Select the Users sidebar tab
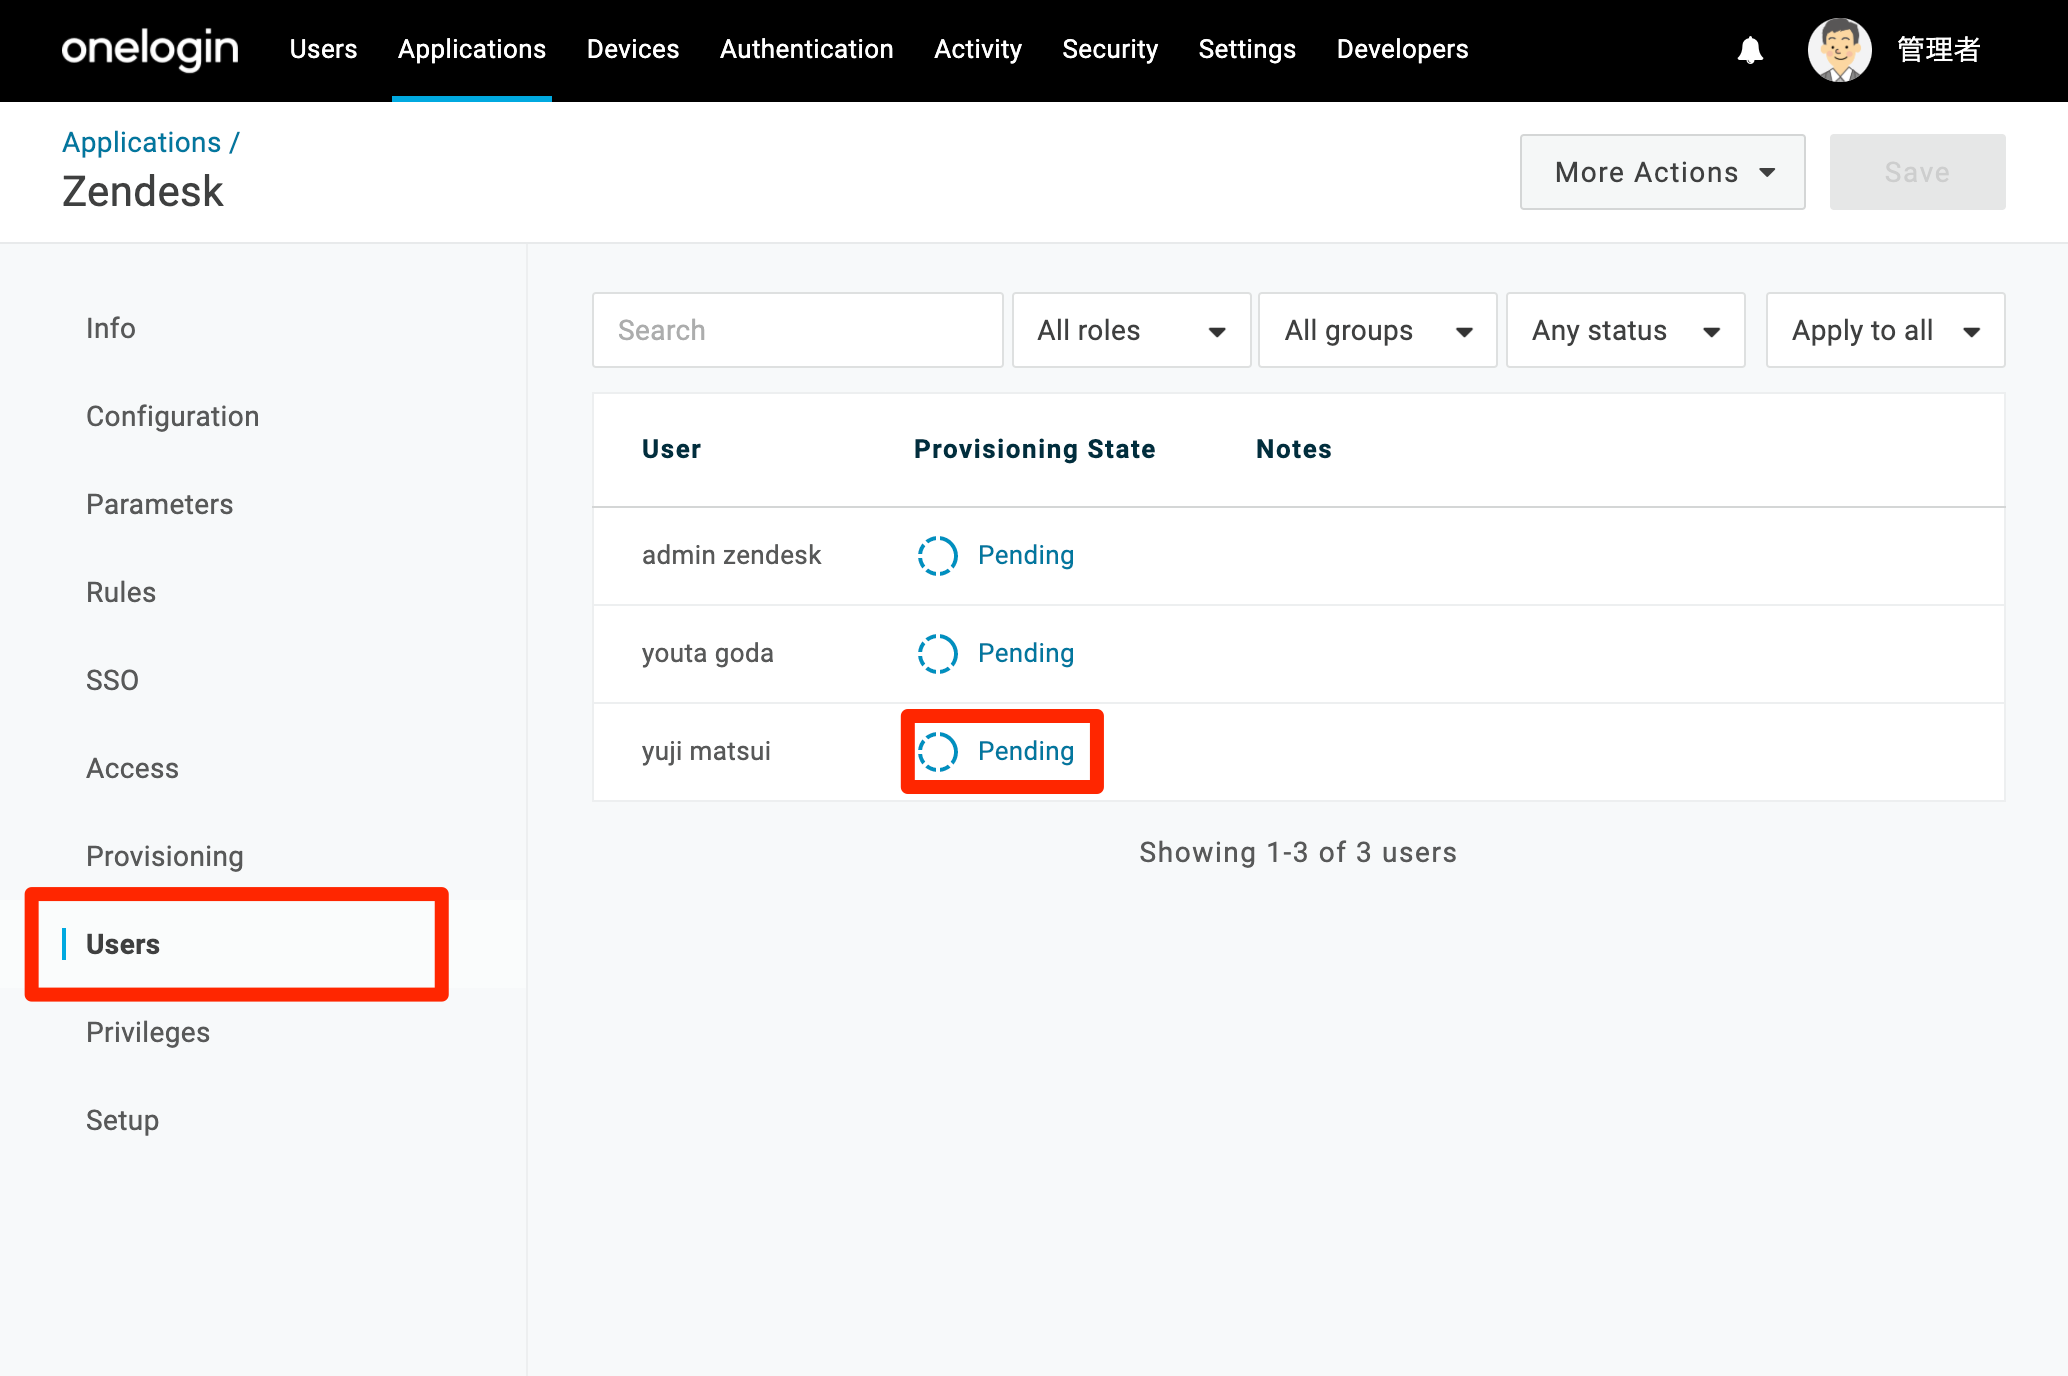The height and width of the screenshot is (1376, 2068). point(123,944)
